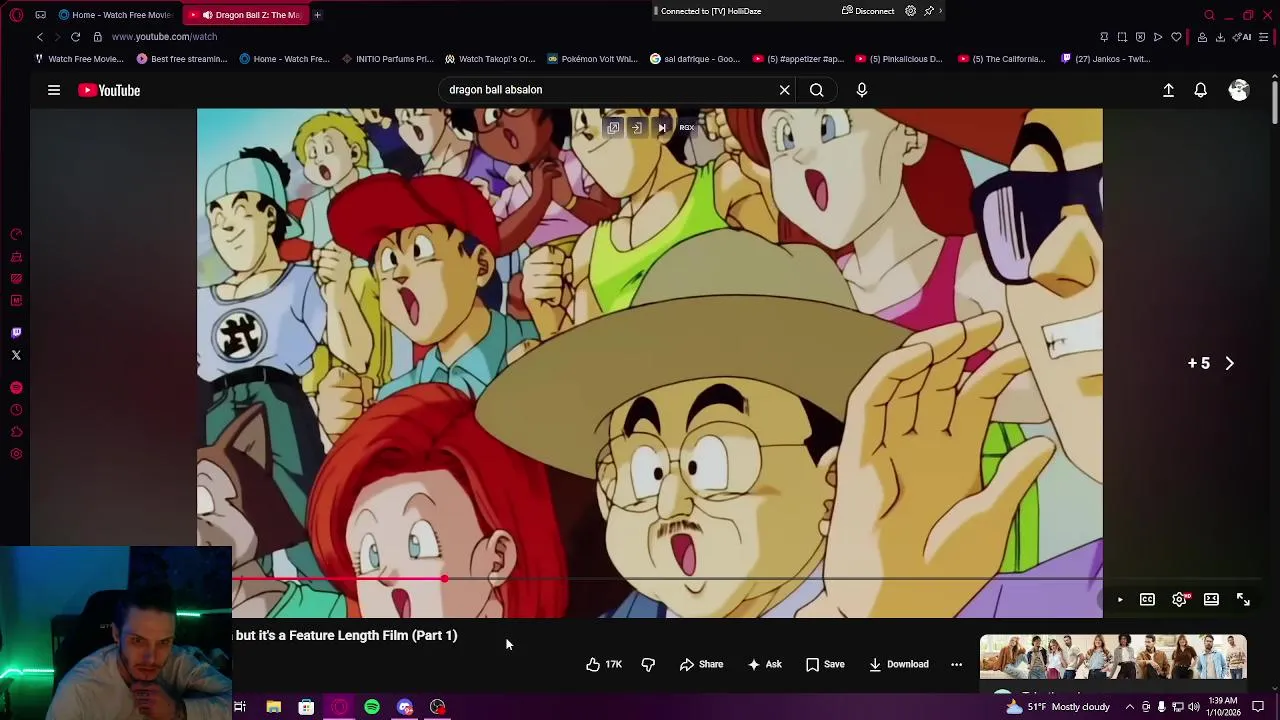
Task: Go back to the previous page
Action: point(40,37)
